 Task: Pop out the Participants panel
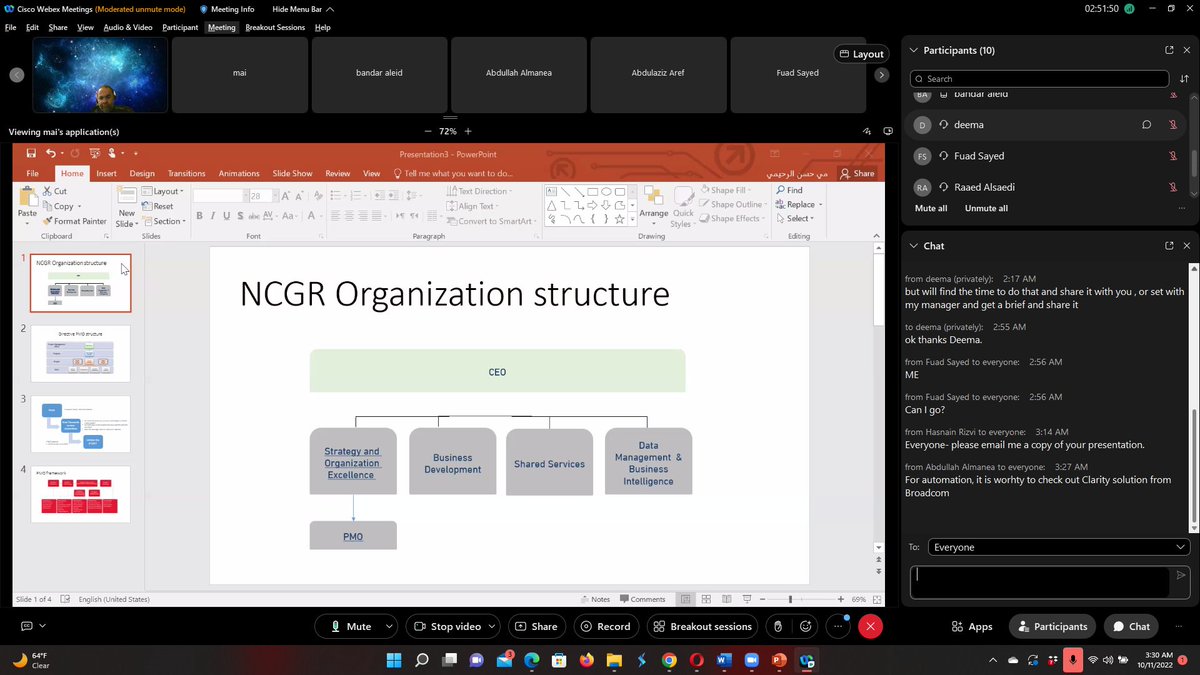(x=1169, y=50)
